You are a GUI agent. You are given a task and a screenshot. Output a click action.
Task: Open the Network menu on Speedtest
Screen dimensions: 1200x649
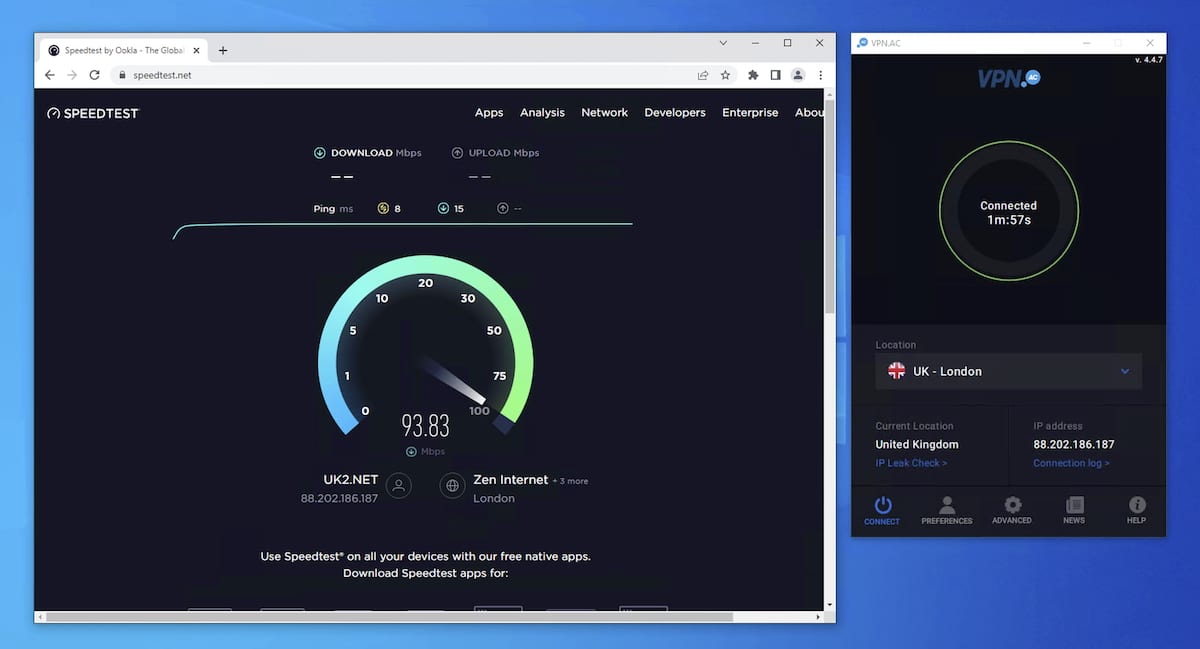(605, 113)
